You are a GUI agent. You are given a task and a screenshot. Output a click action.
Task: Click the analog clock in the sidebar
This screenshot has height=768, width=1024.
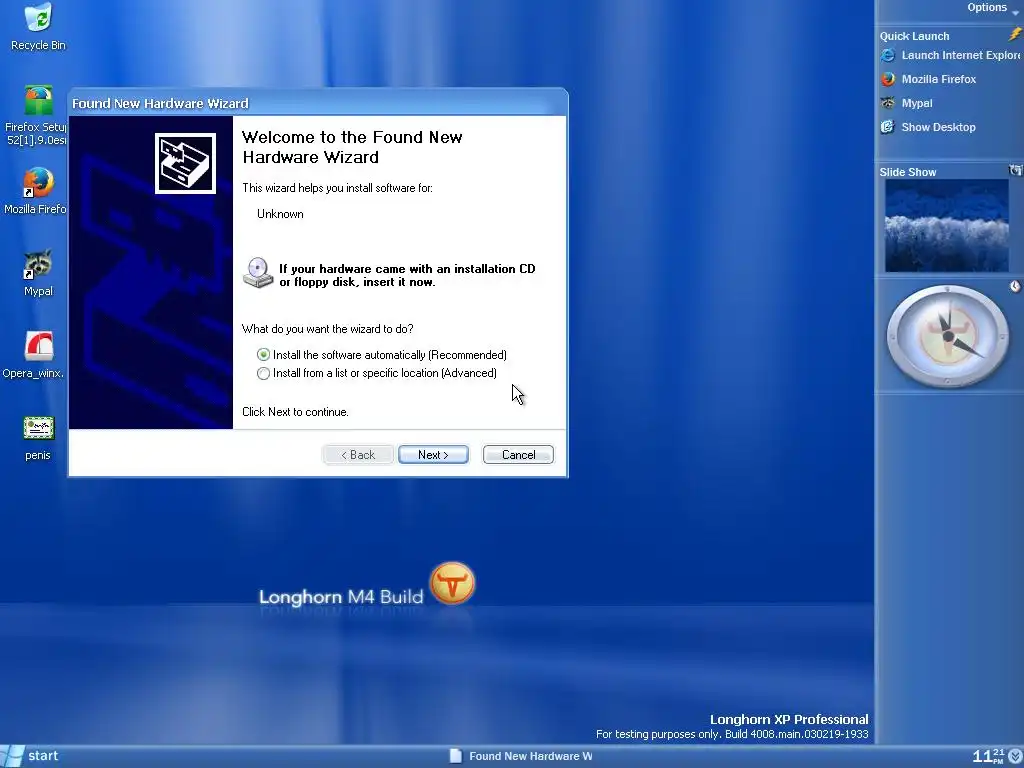coord(948,336)
